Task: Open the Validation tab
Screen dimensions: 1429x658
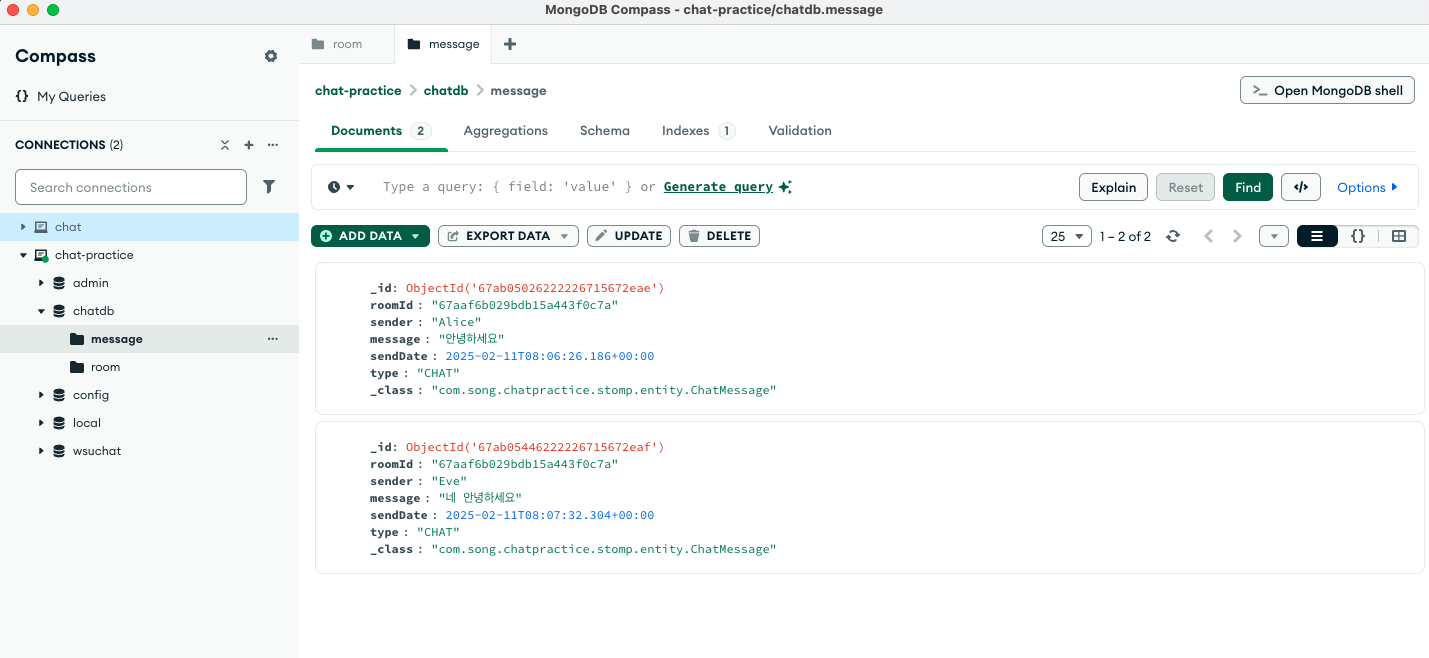Action: pyautogui.click(x=800, y=131)
